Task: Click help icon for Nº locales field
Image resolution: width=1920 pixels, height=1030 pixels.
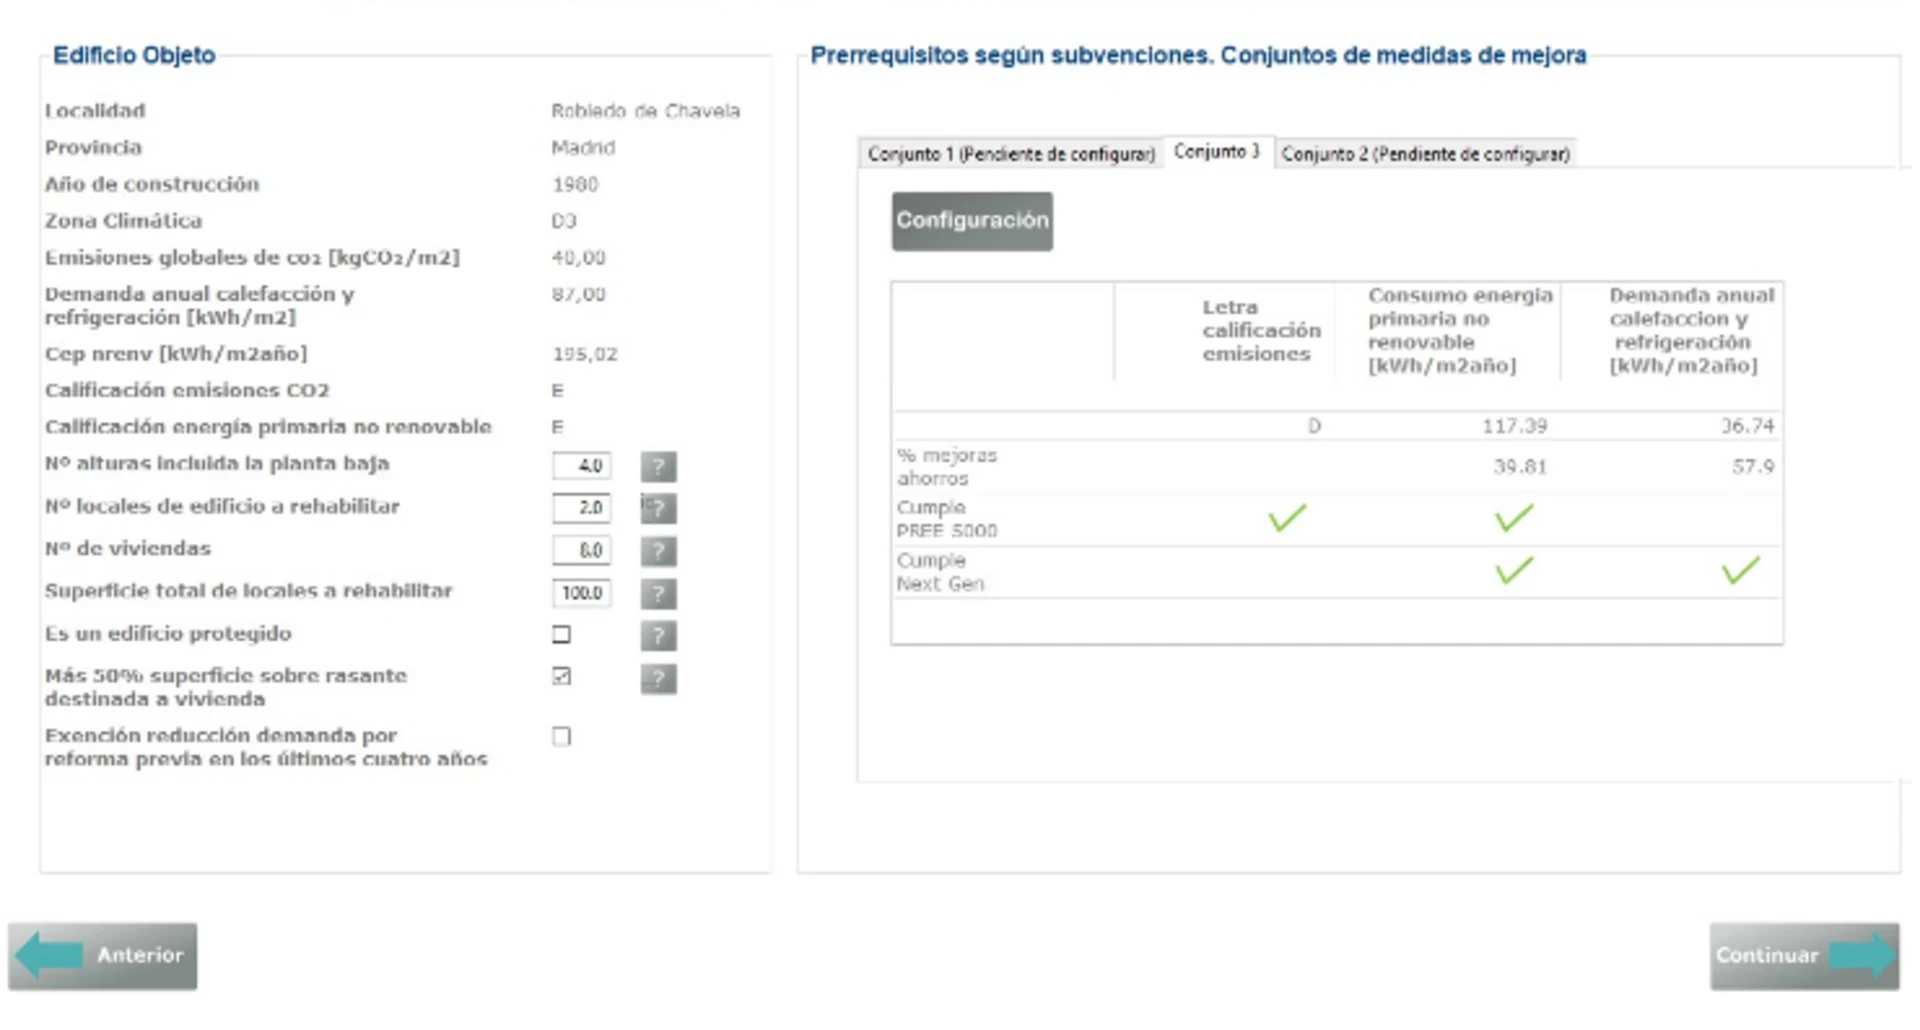Action: (x=658, y=509)
